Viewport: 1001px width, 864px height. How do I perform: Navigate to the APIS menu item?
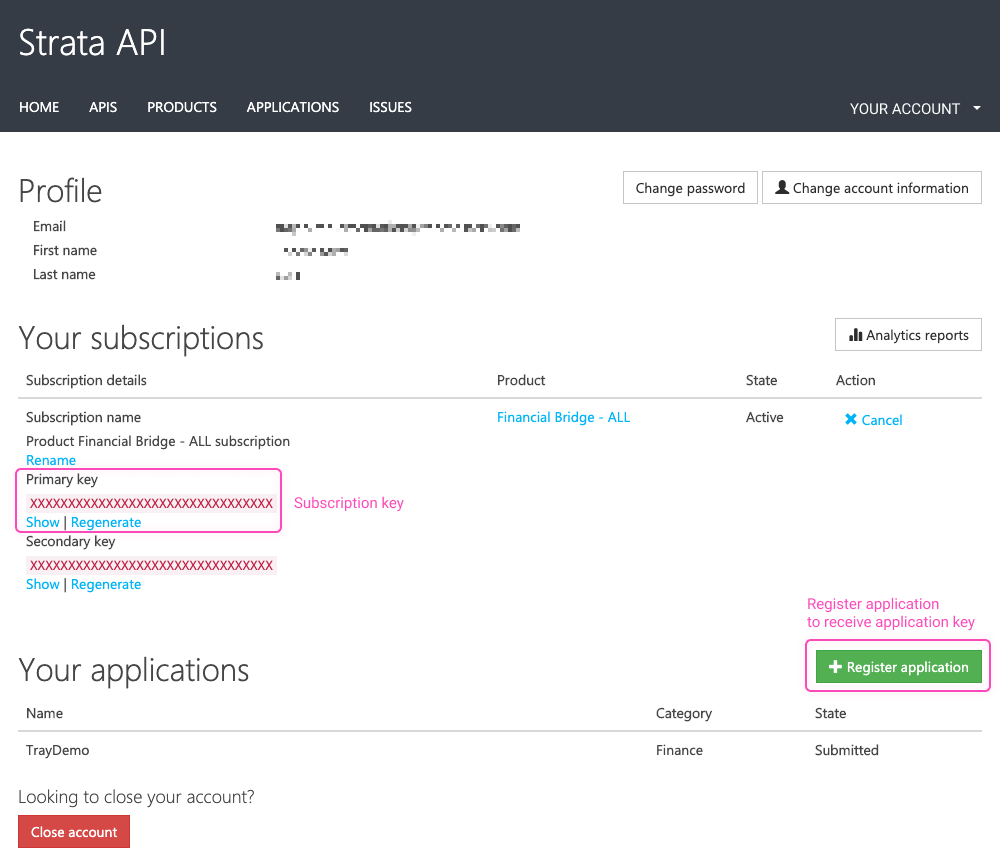tap(102, 107)
